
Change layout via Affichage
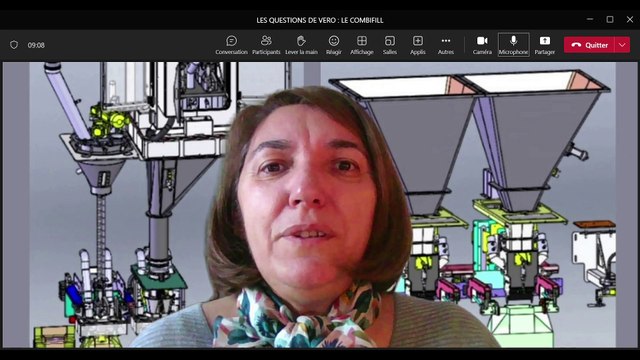point(362,45)
